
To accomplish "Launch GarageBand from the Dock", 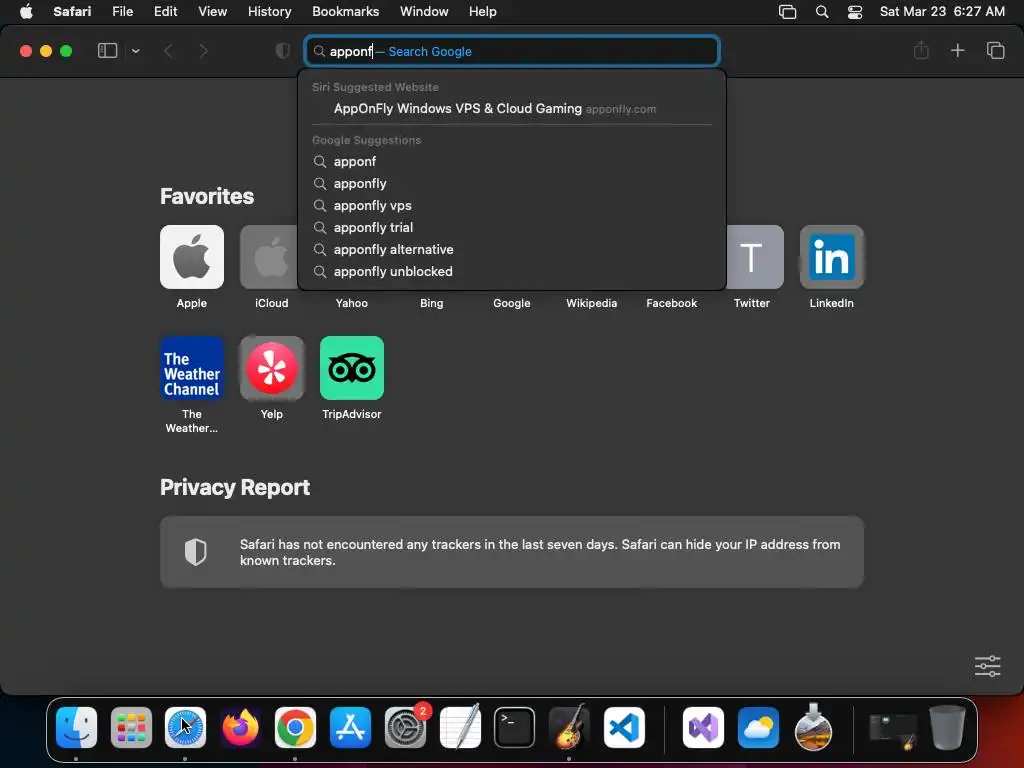I will coord(569,728).
